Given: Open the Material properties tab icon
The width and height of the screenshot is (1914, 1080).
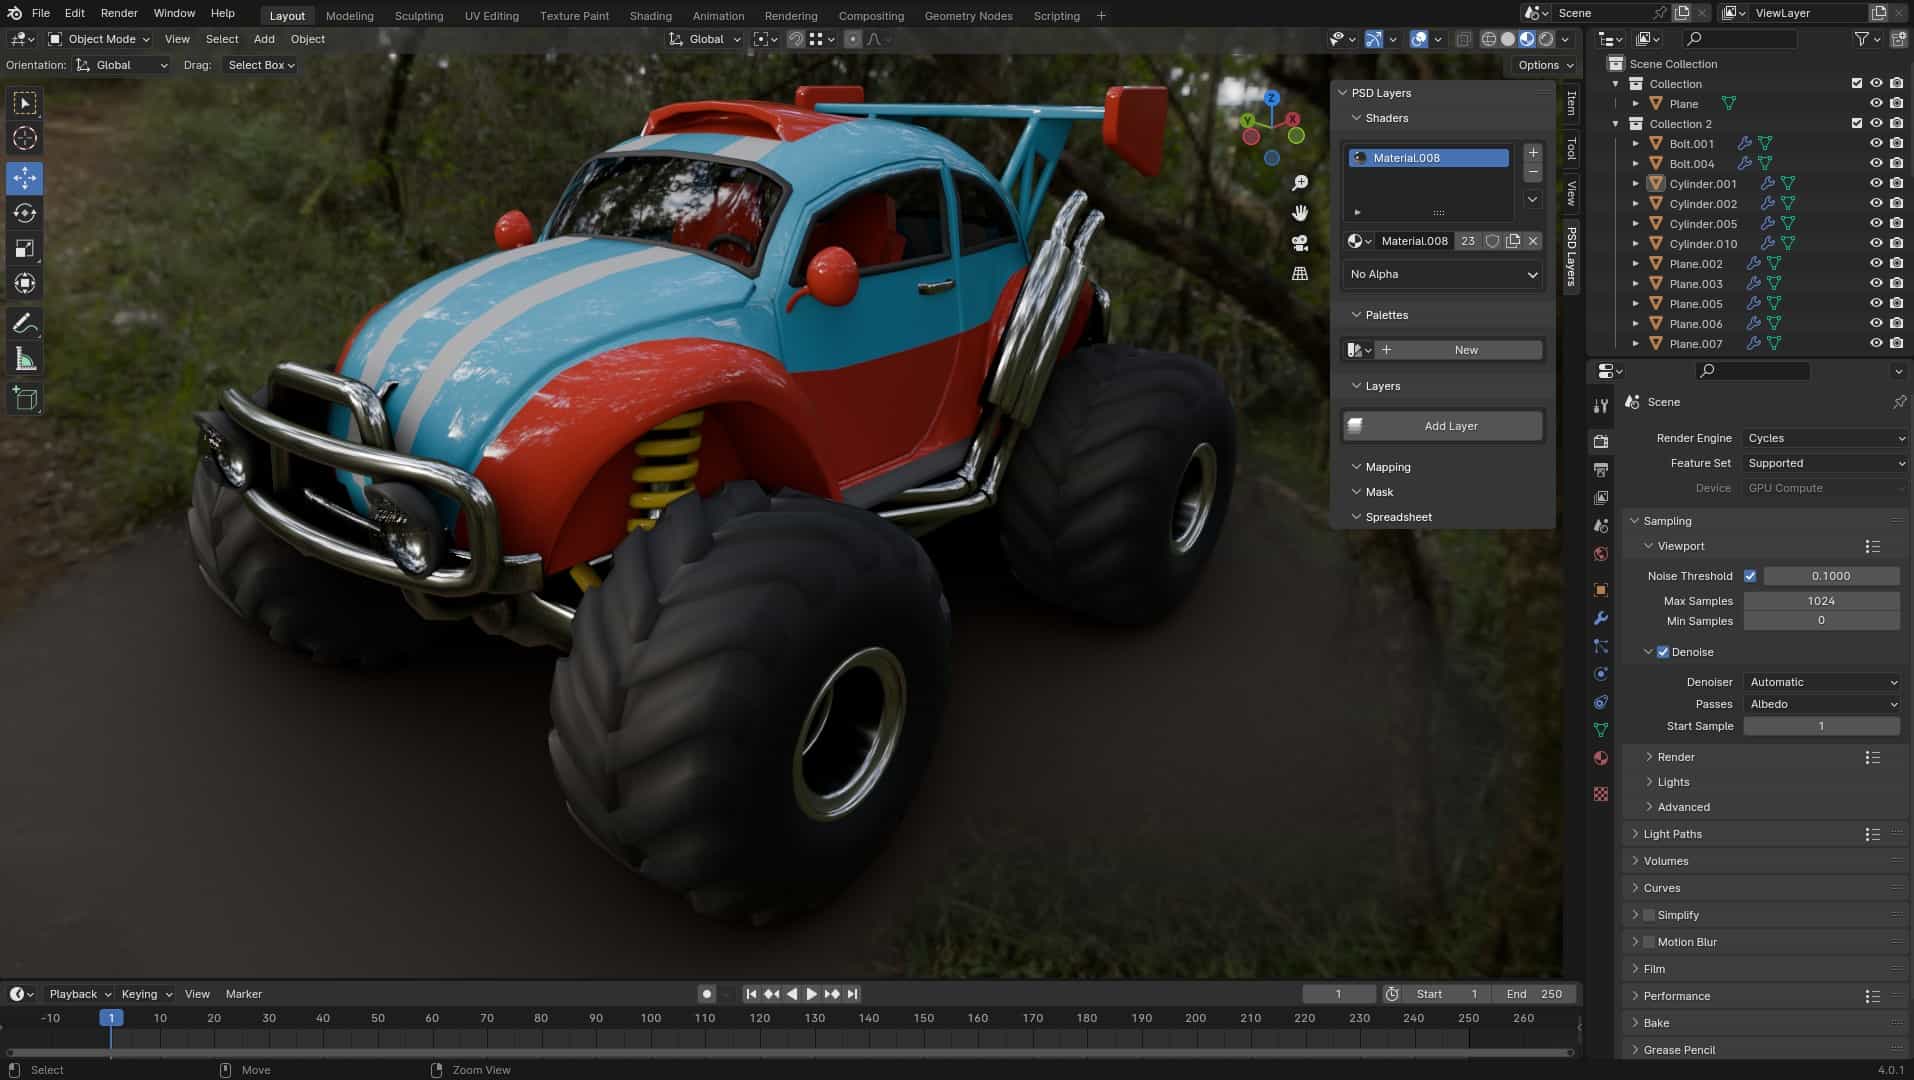Looking at the screenshot, I should click(1601, 758).
